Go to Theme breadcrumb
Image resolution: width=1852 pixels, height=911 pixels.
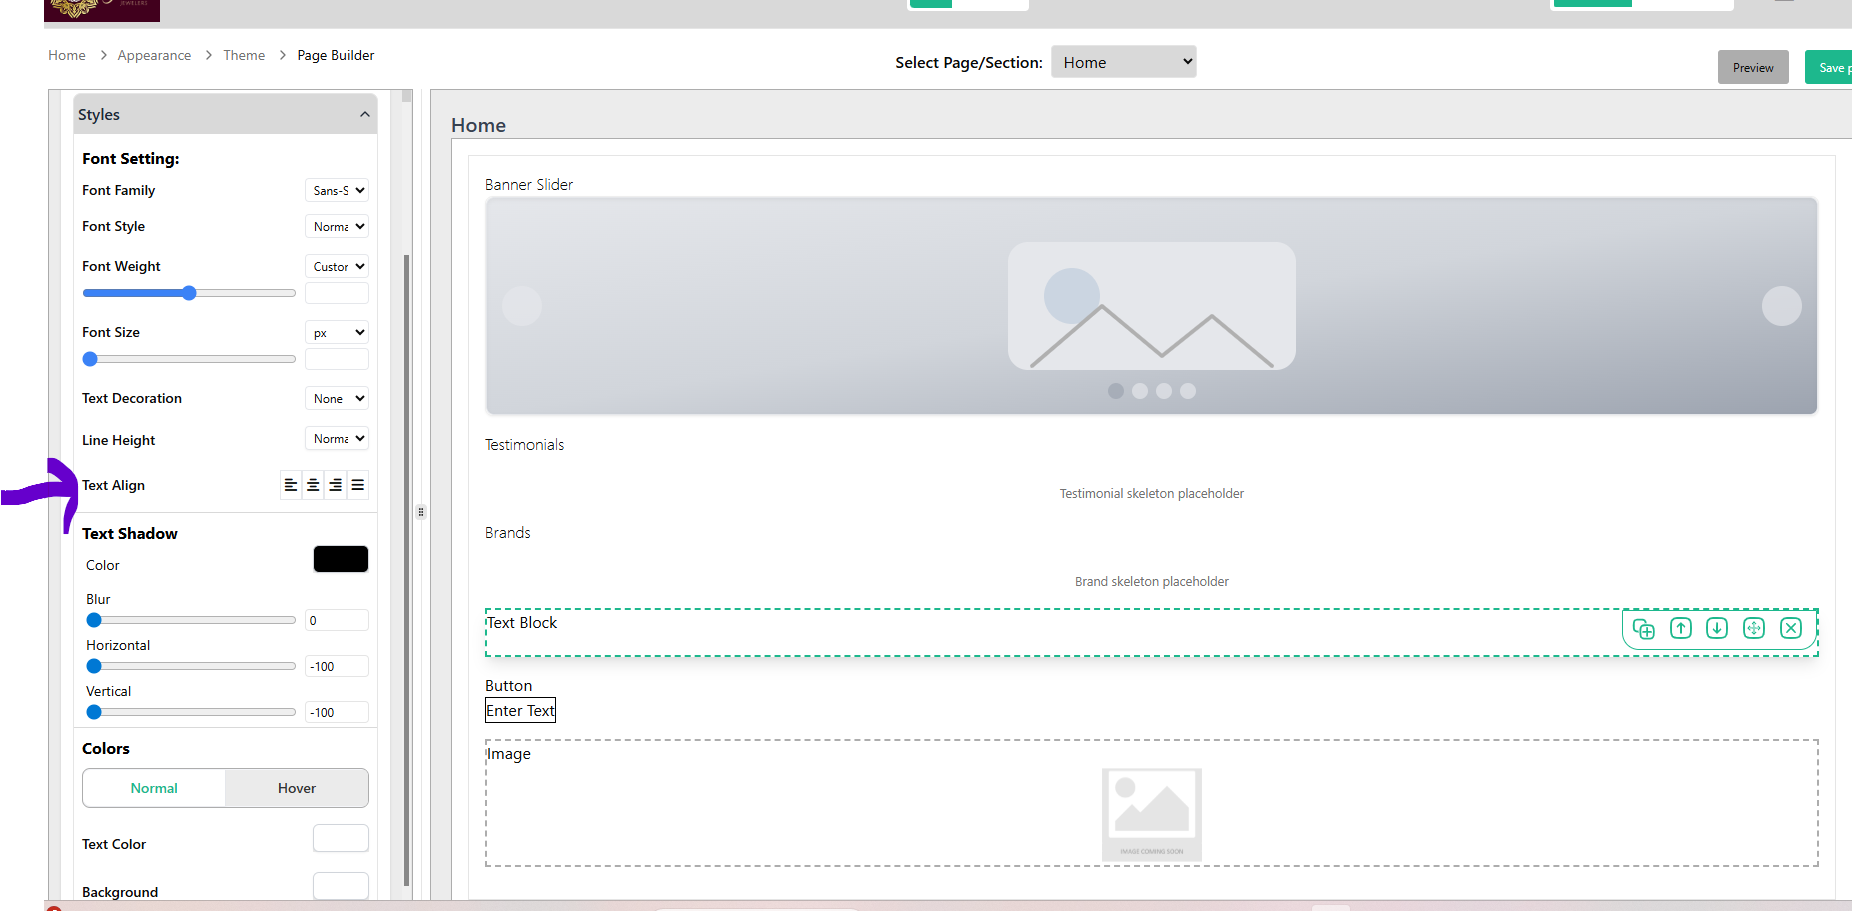point(244,55)
